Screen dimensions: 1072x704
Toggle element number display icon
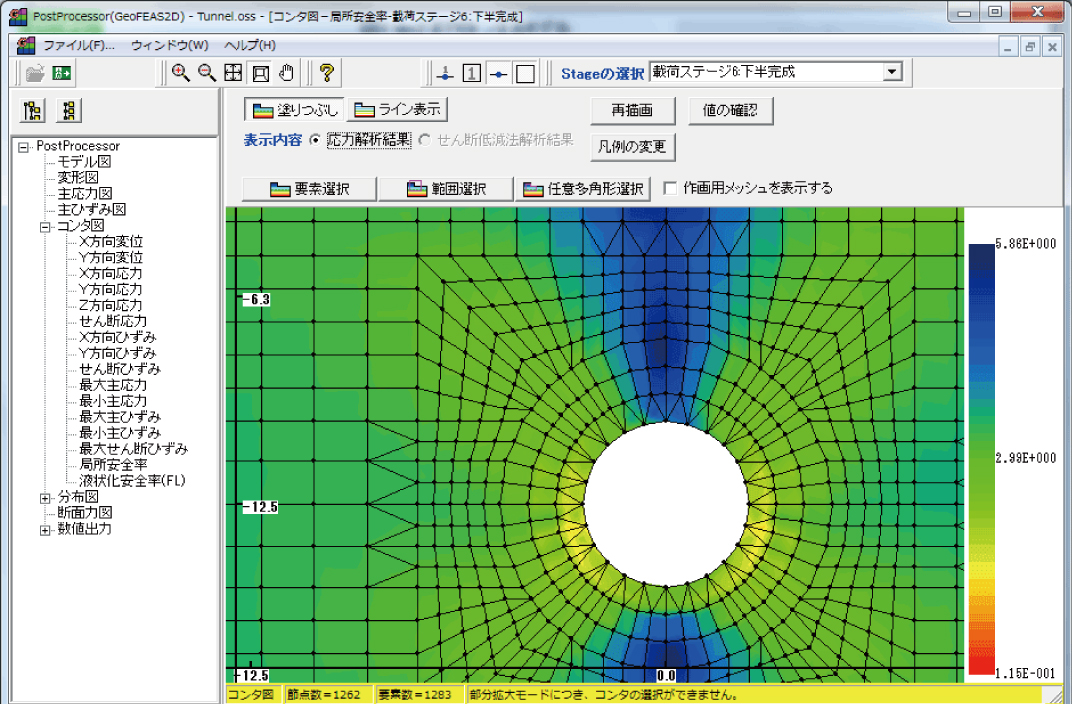[x=472, y=72]
